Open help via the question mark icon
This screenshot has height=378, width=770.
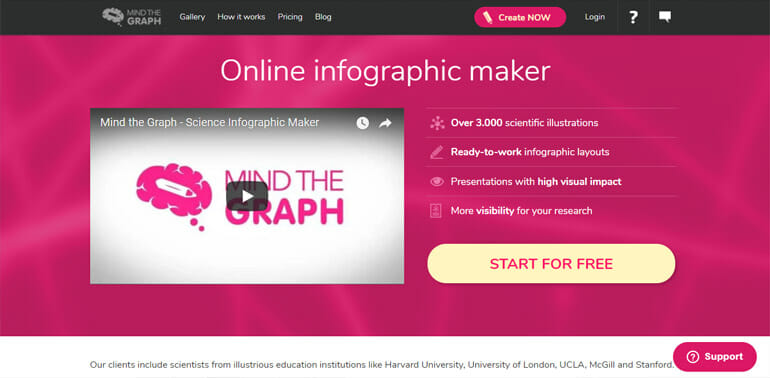point(633,17)
